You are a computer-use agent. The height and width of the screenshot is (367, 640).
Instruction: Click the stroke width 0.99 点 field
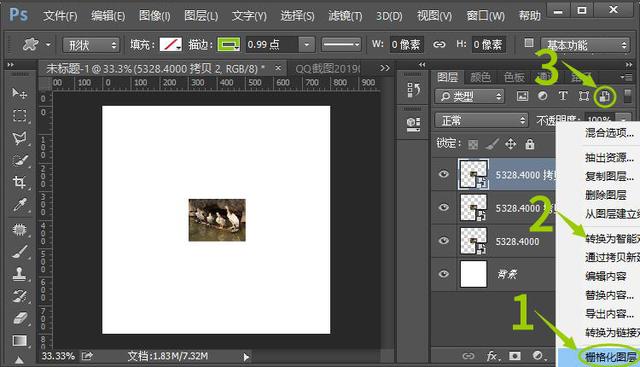click(272, 44)
